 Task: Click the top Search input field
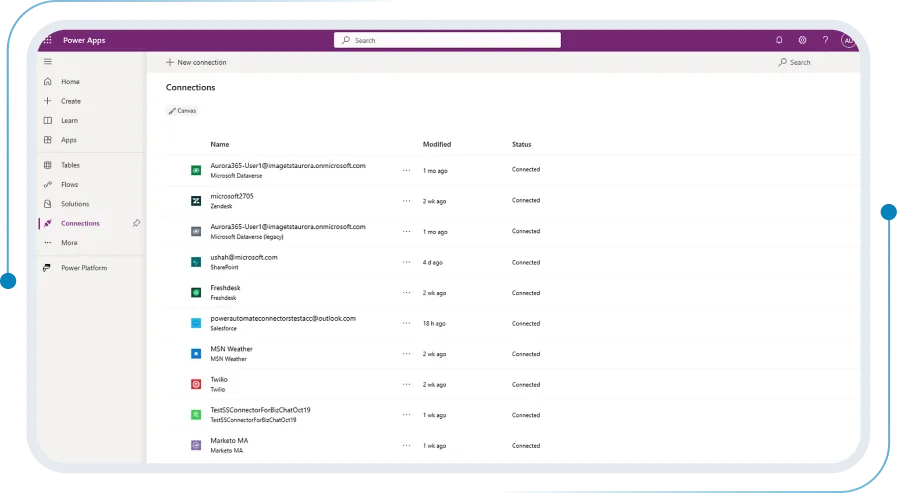pos(447,40)
